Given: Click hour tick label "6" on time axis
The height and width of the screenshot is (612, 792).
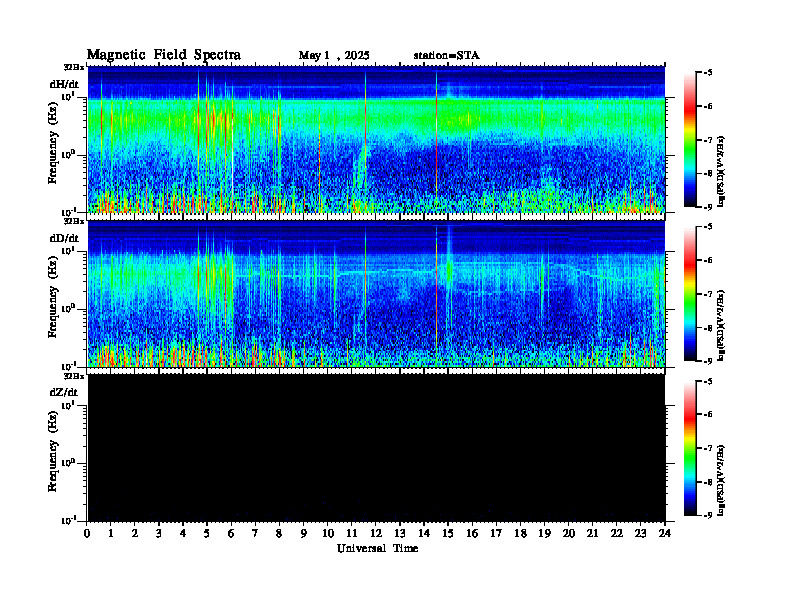Looking at the screenshot, I should click(x=231, y=534).
